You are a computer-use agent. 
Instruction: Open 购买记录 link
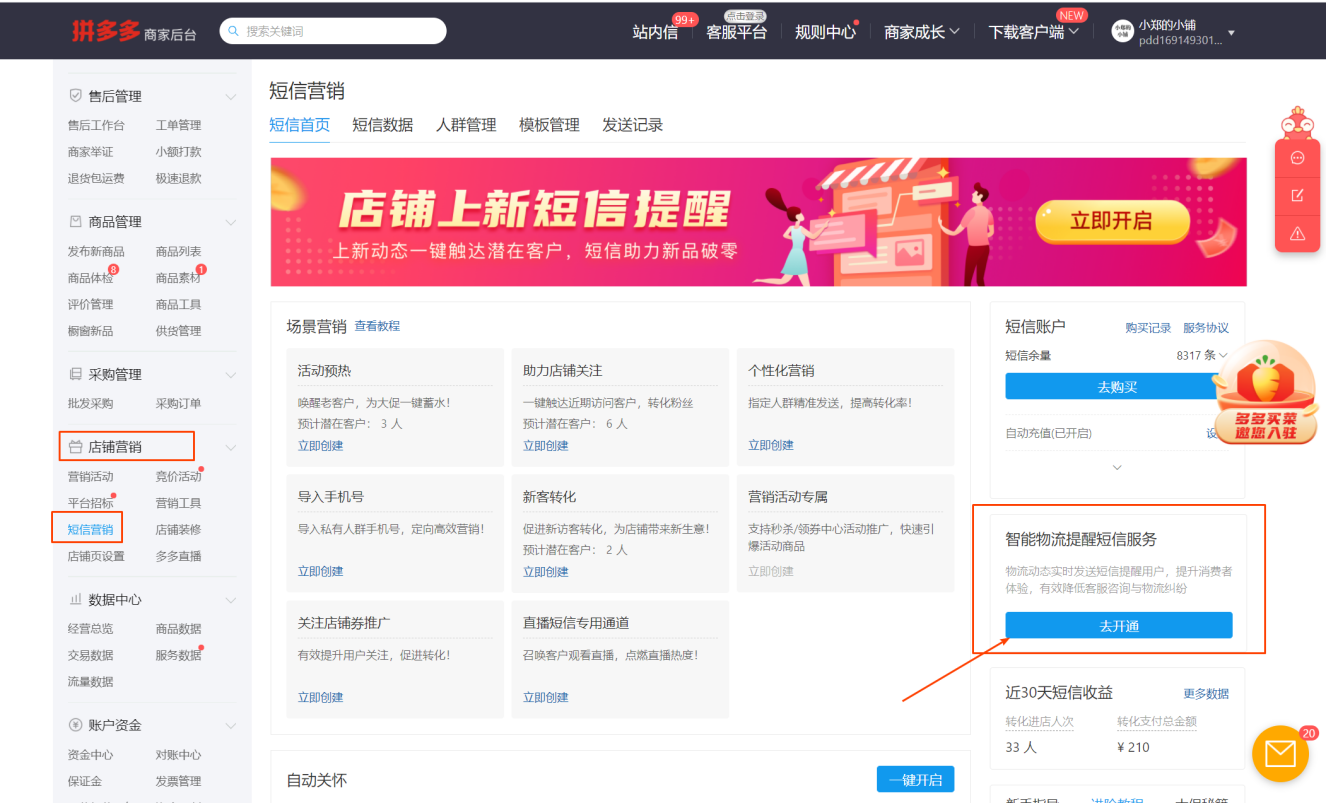(x=1148, y=328)
